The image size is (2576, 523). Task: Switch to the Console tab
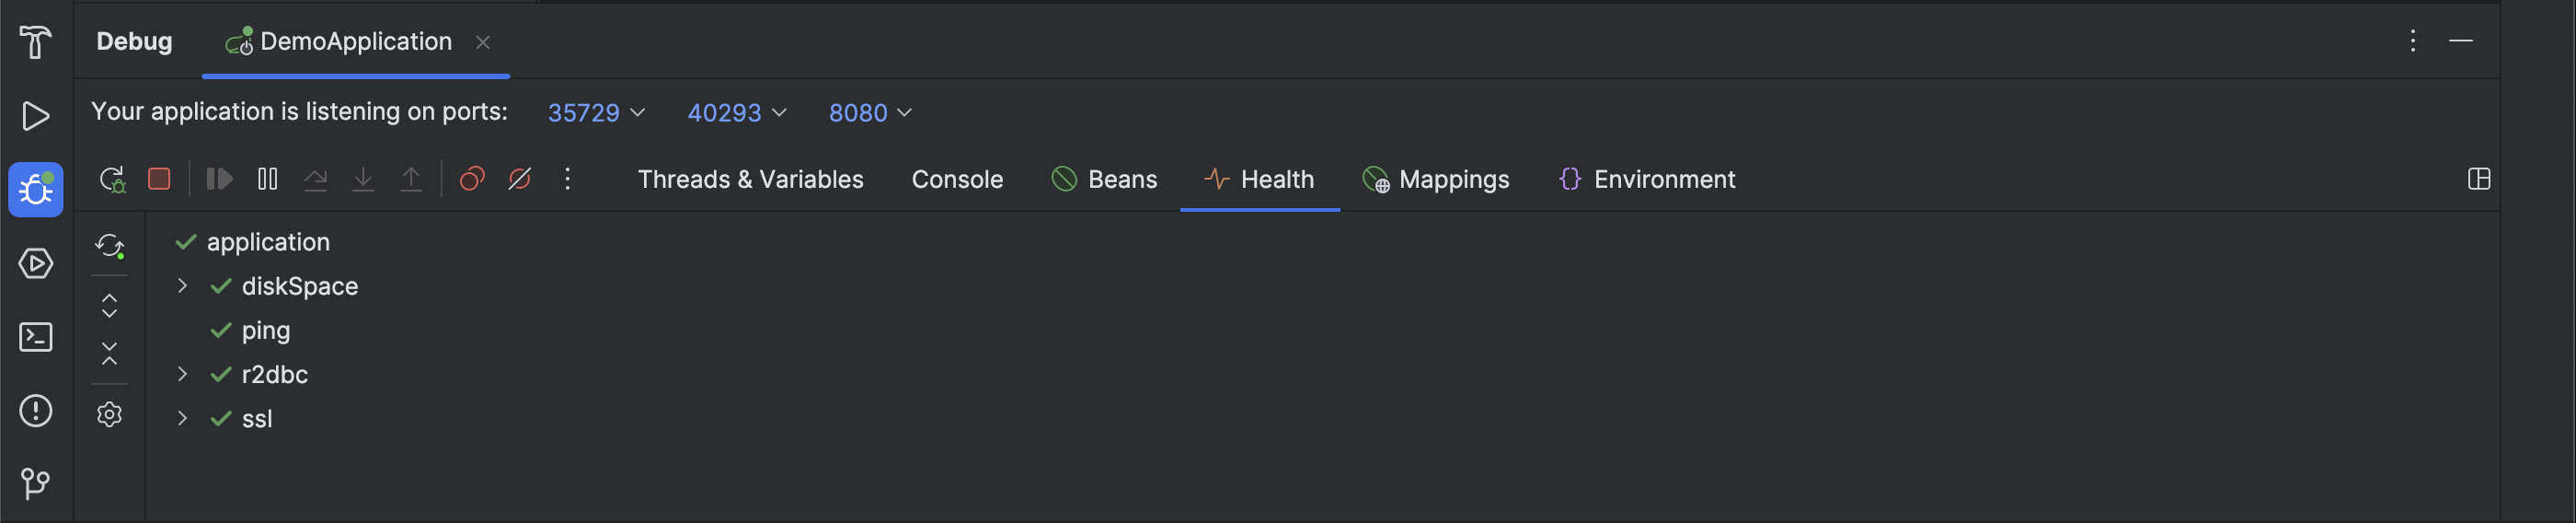tap(957, 179)
